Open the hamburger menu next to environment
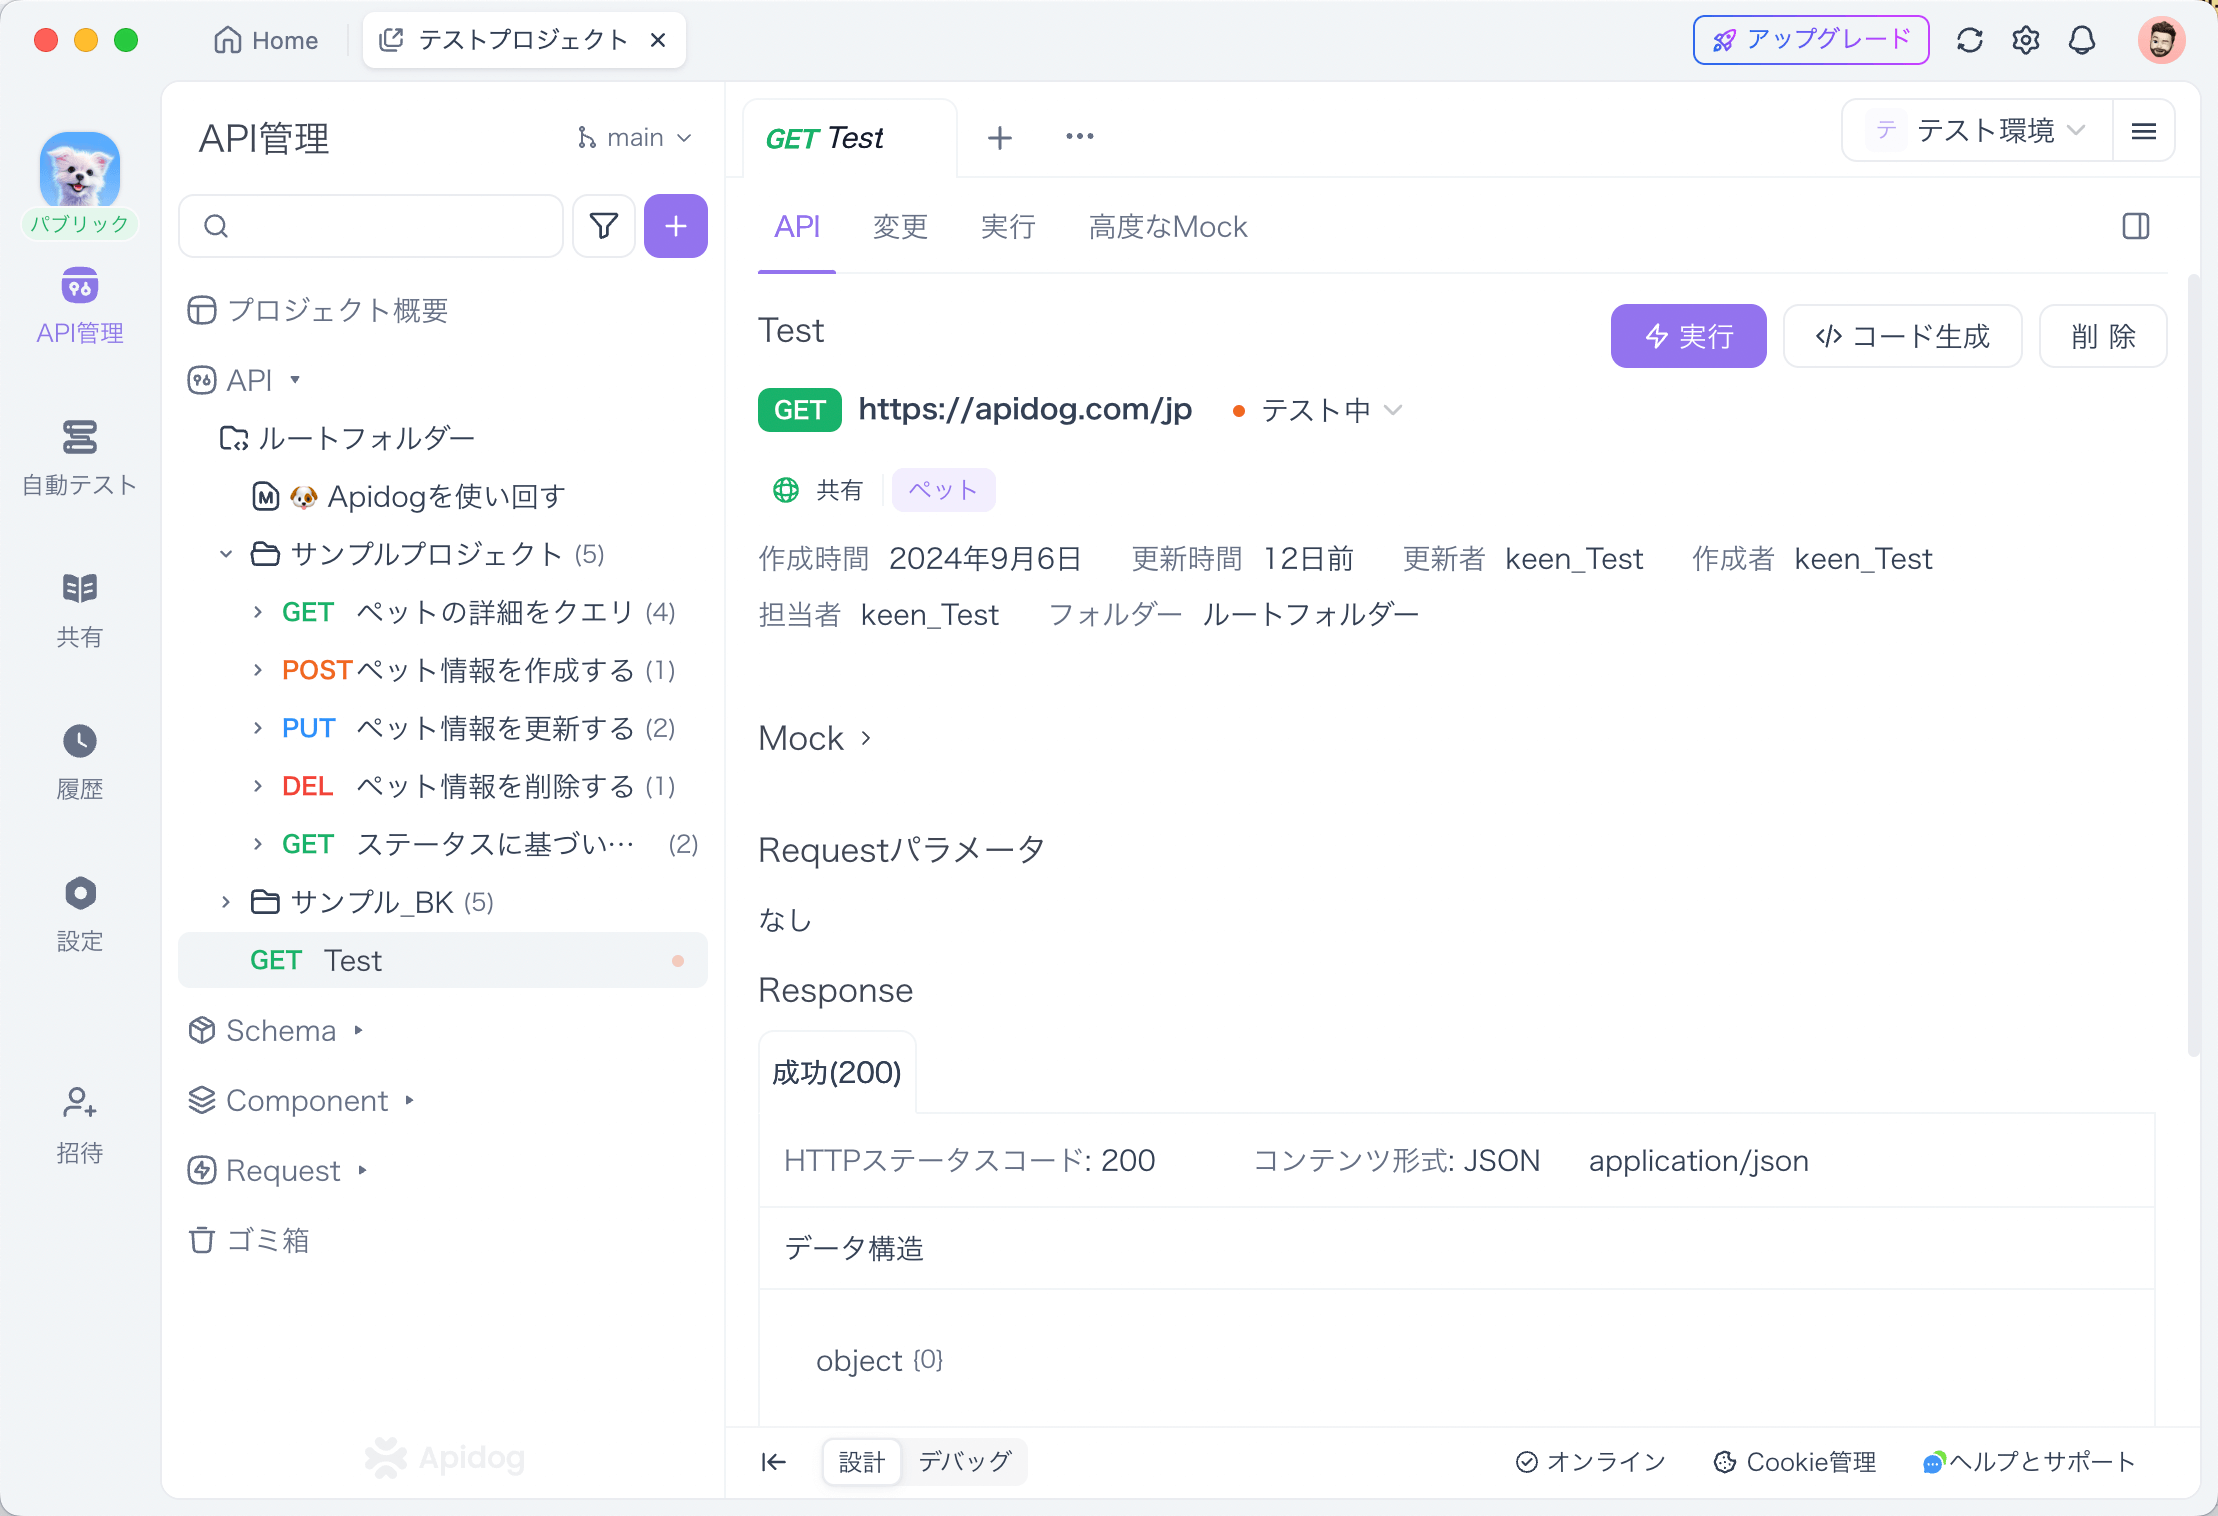 [2144, 131]
